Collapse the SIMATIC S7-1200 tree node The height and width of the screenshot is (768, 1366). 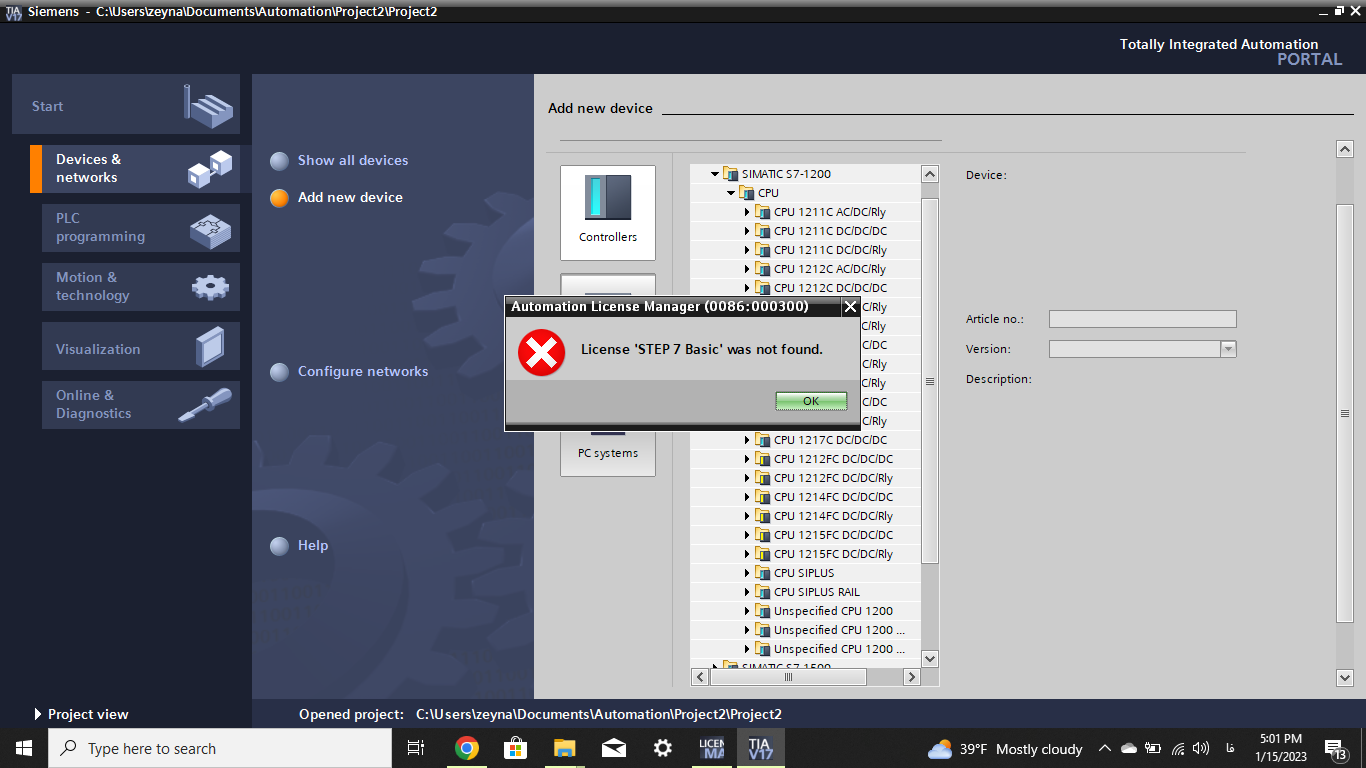coord(715,174)
